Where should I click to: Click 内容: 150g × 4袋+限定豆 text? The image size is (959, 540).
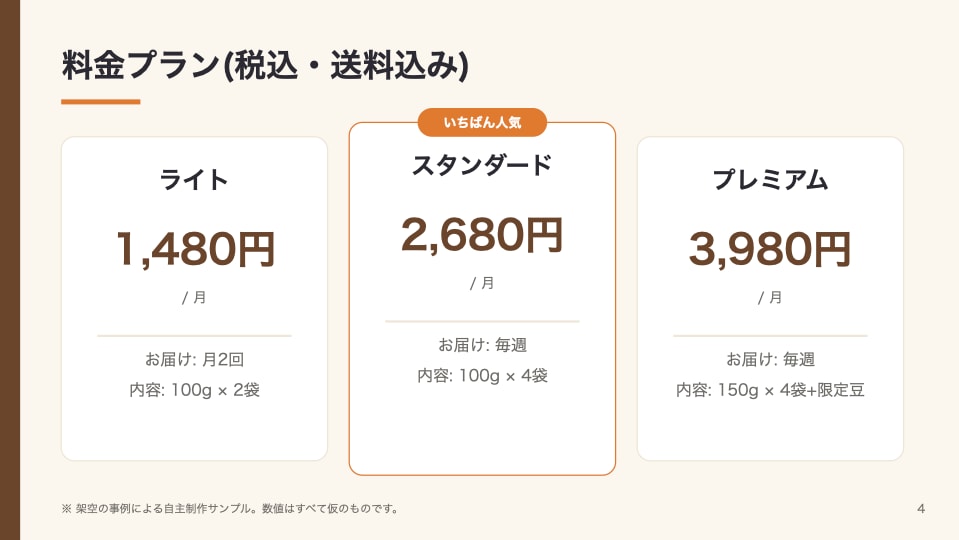(x=770, y=390)
